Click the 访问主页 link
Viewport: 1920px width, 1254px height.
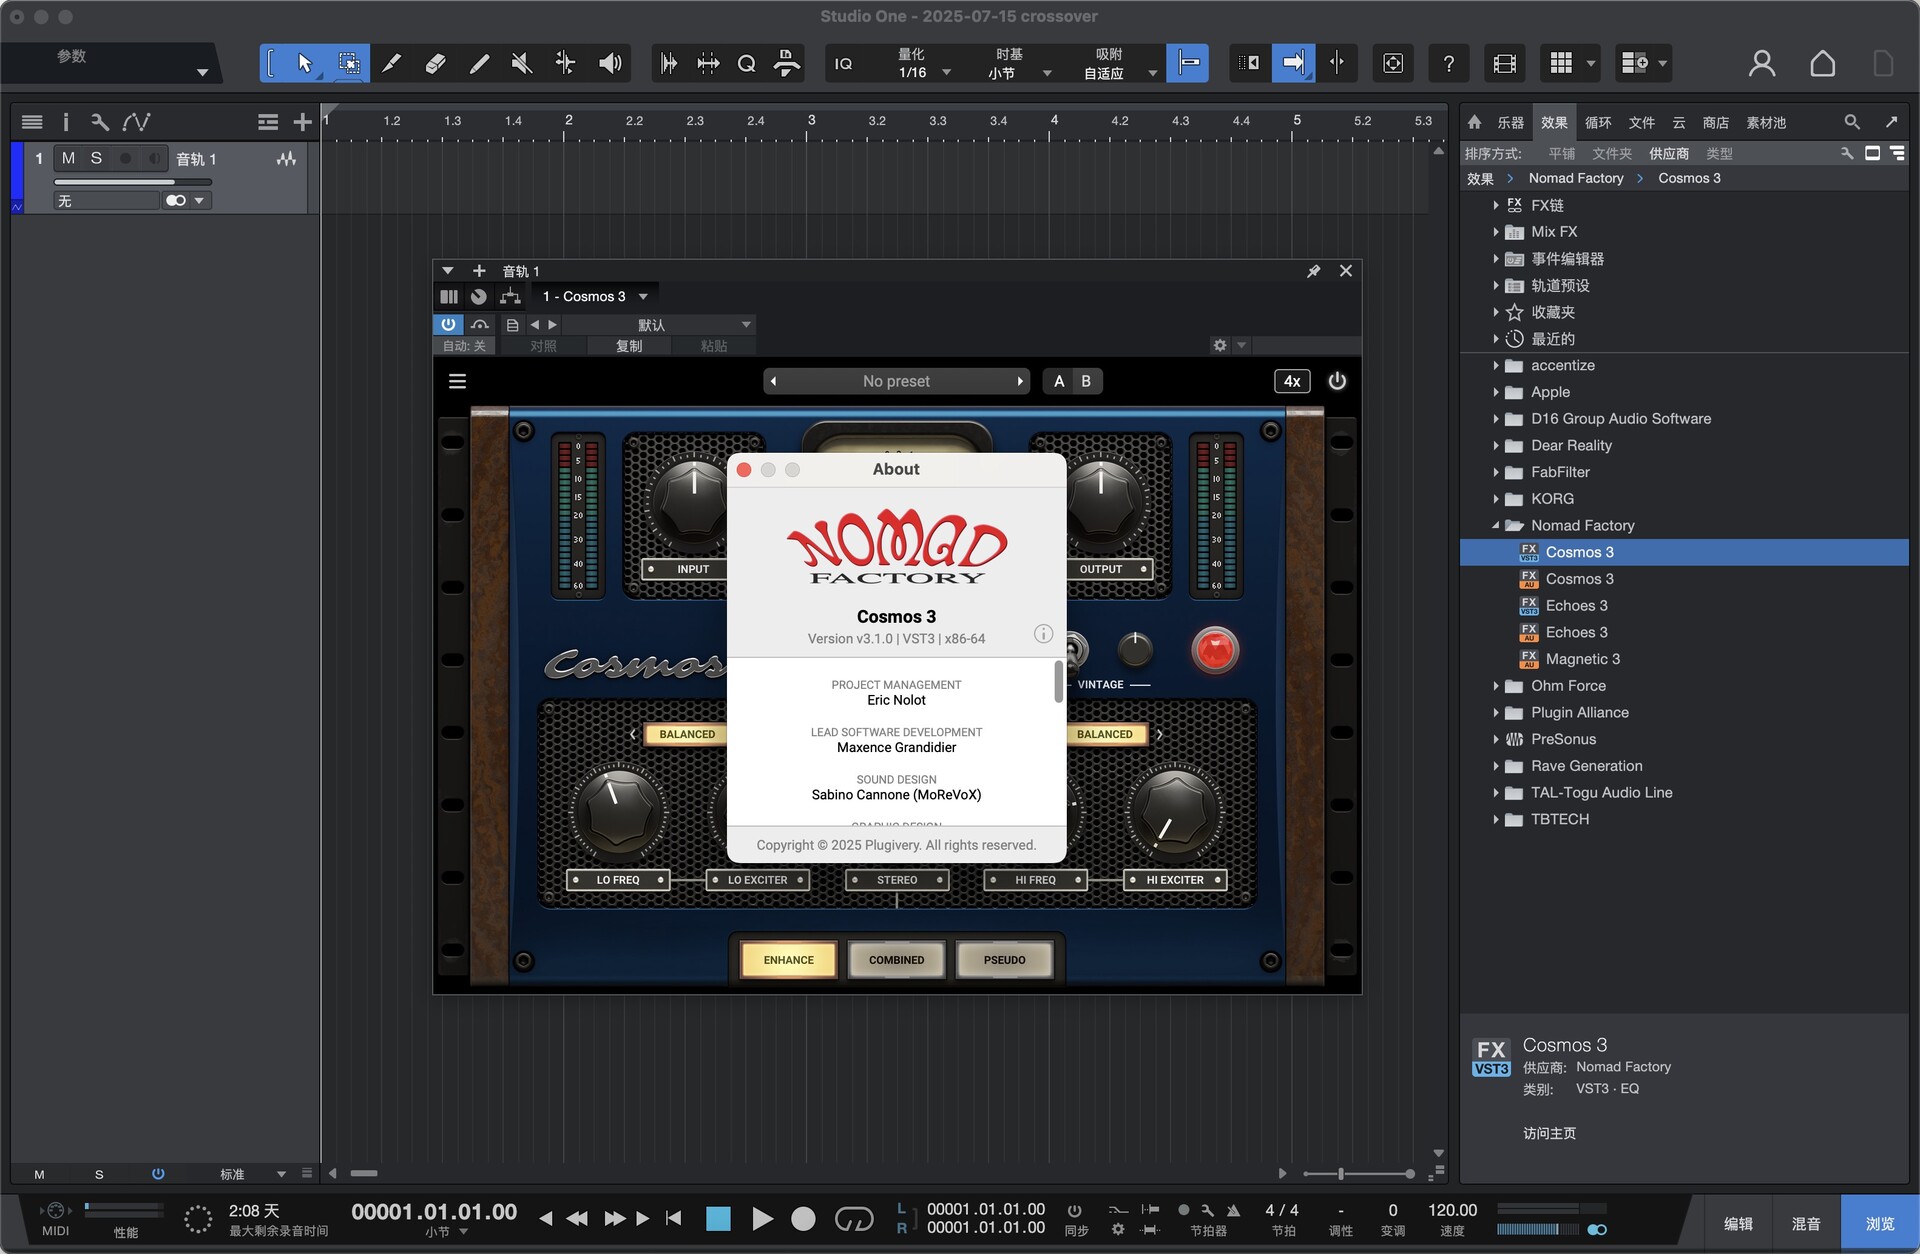pyautogui.click(x=1549, y=1133)
